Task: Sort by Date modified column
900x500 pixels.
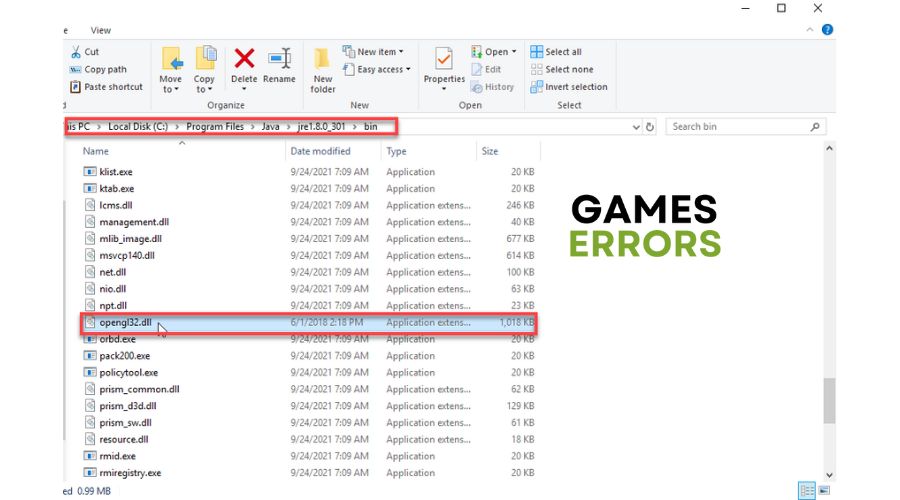Action: [x=320, y=151]
